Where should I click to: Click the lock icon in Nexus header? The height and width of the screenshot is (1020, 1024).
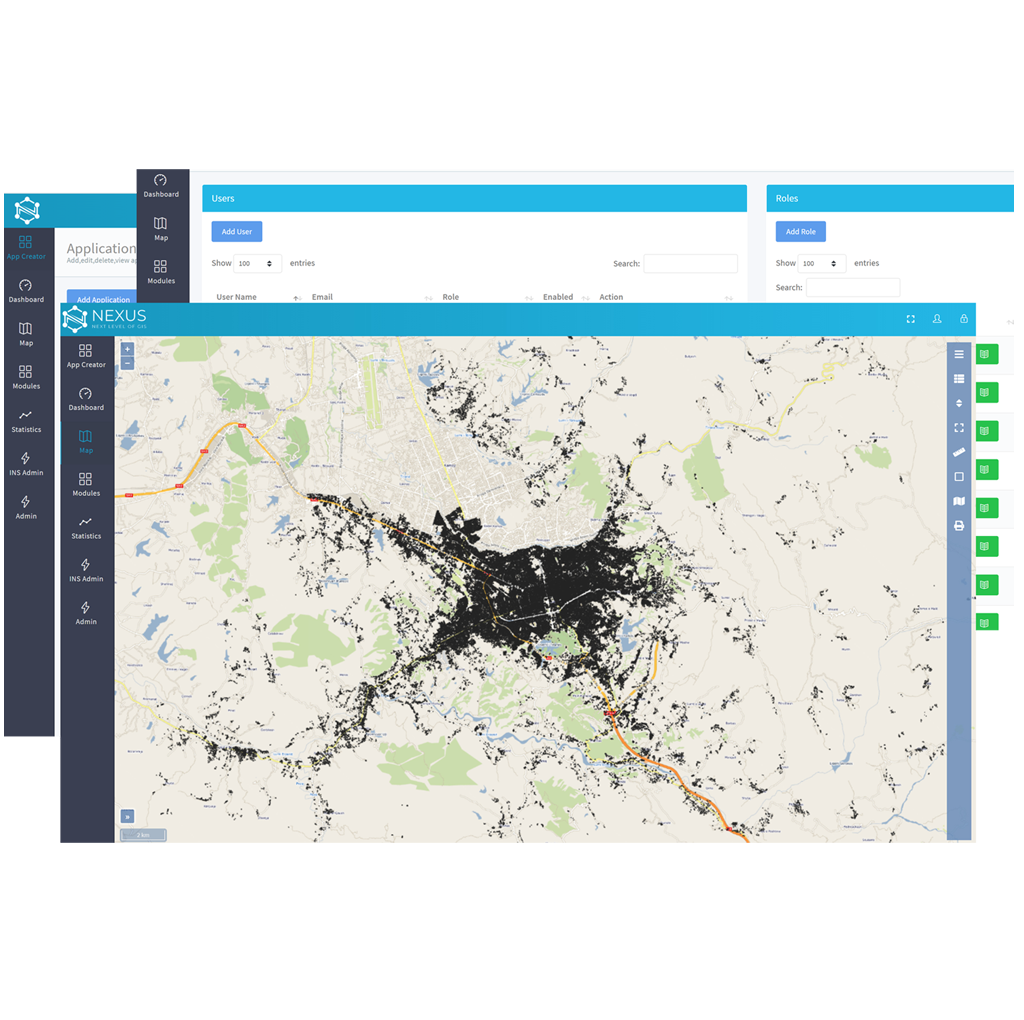click(x=964, y=319)
